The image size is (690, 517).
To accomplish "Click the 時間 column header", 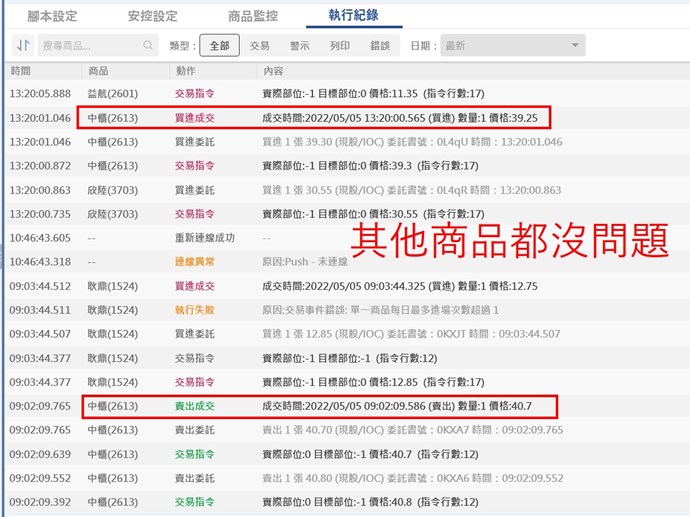I will coord(21,71).
